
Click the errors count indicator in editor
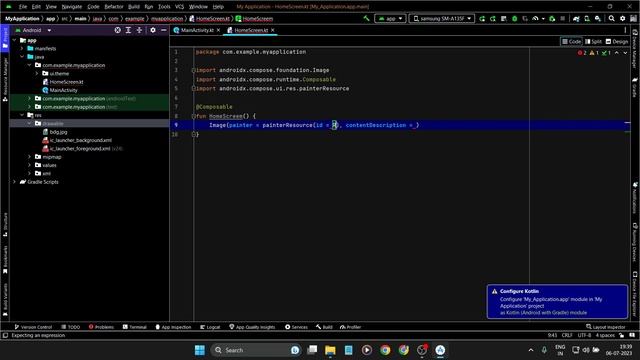pos(582,53)
